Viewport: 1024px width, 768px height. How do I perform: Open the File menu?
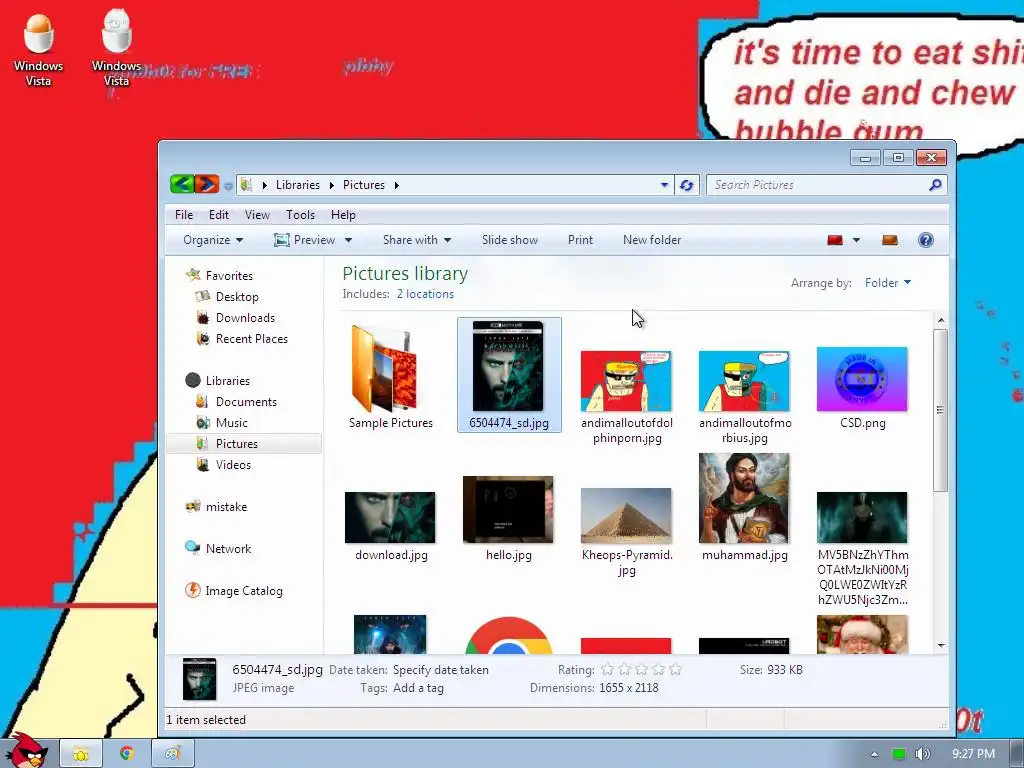[x=184, y=215]
